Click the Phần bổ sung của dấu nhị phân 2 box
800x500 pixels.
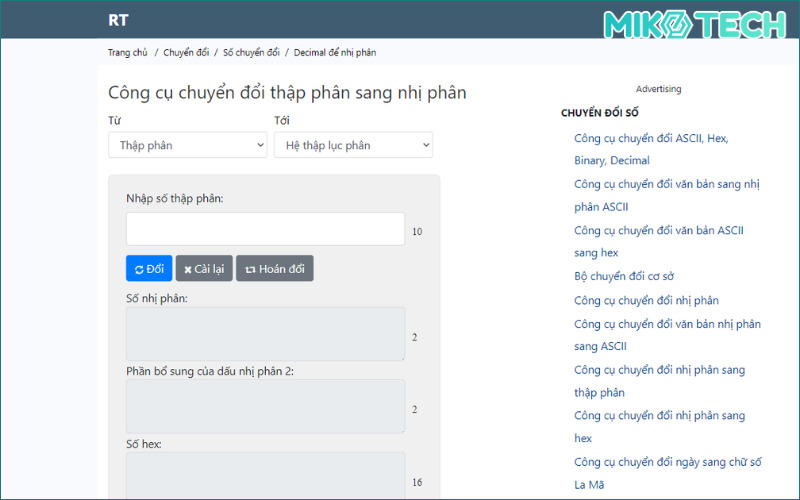tap(265, 407)
